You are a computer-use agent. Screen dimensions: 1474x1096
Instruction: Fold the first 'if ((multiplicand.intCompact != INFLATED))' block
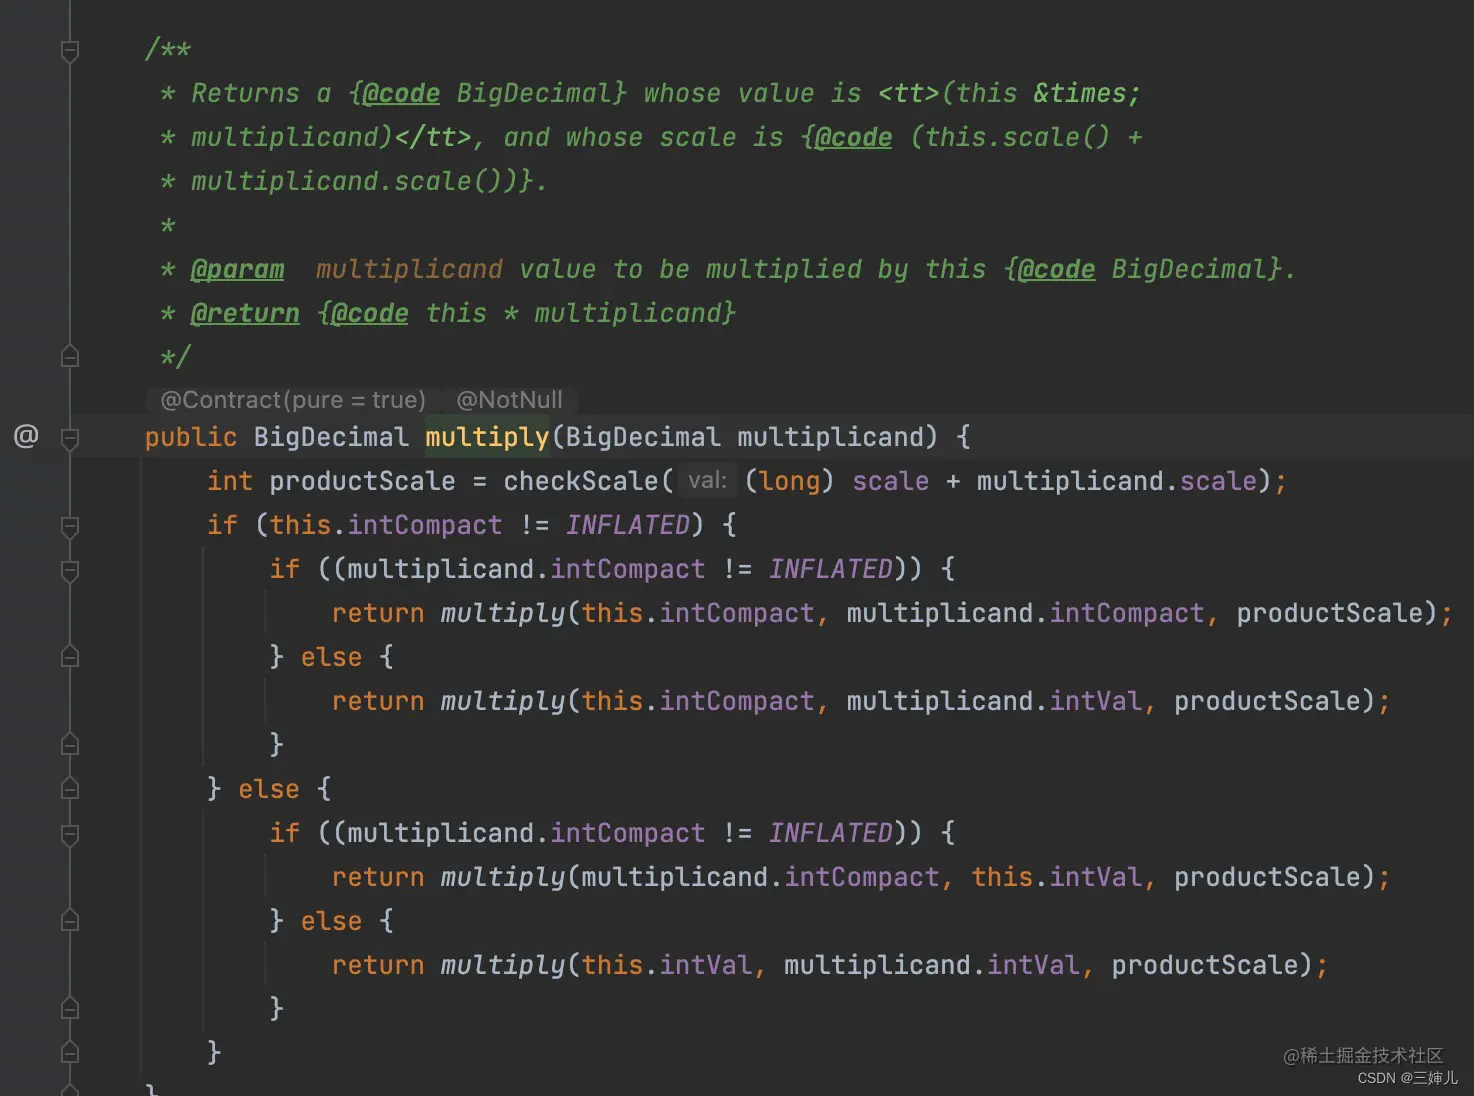click(70, 571)
